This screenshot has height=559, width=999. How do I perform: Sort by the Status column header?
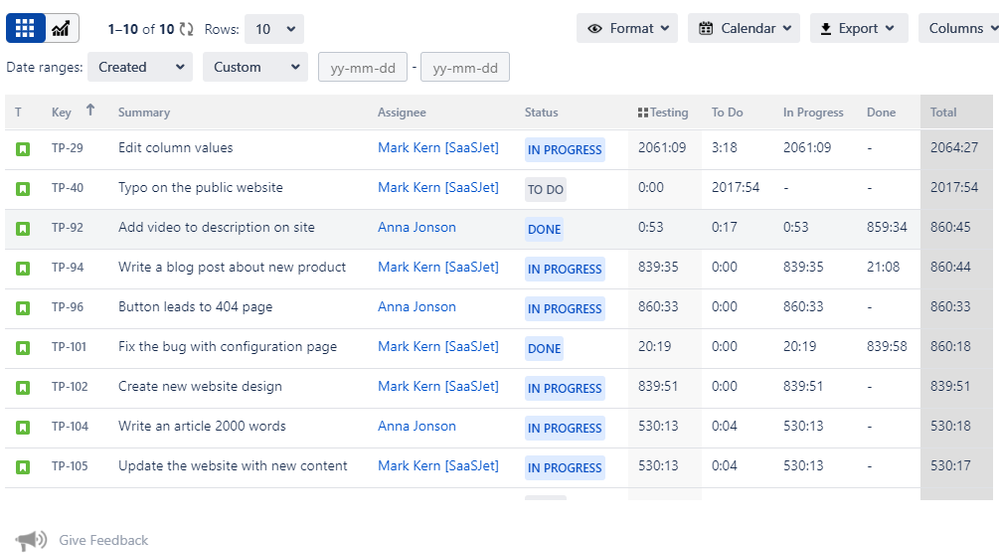coord(541,112)
